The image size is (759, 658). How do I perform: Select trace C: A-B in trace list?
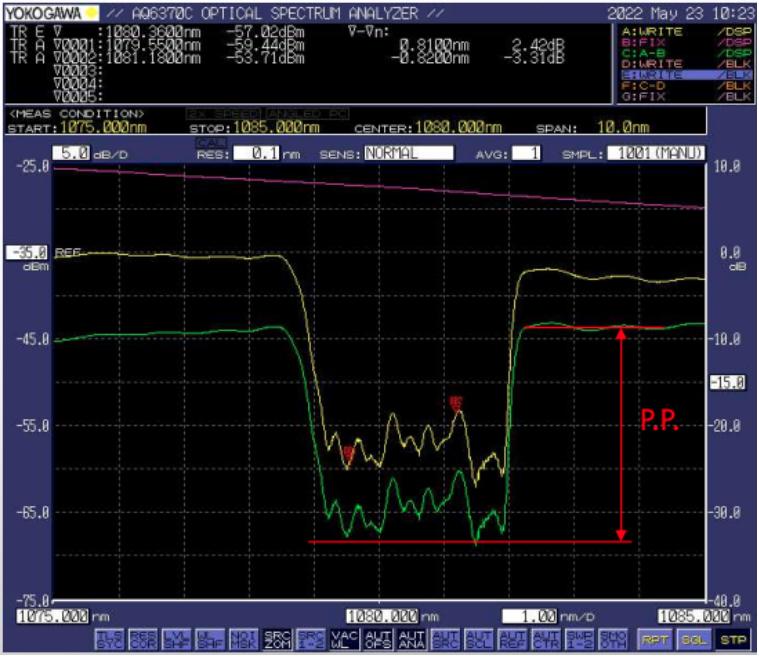(686, 53)
